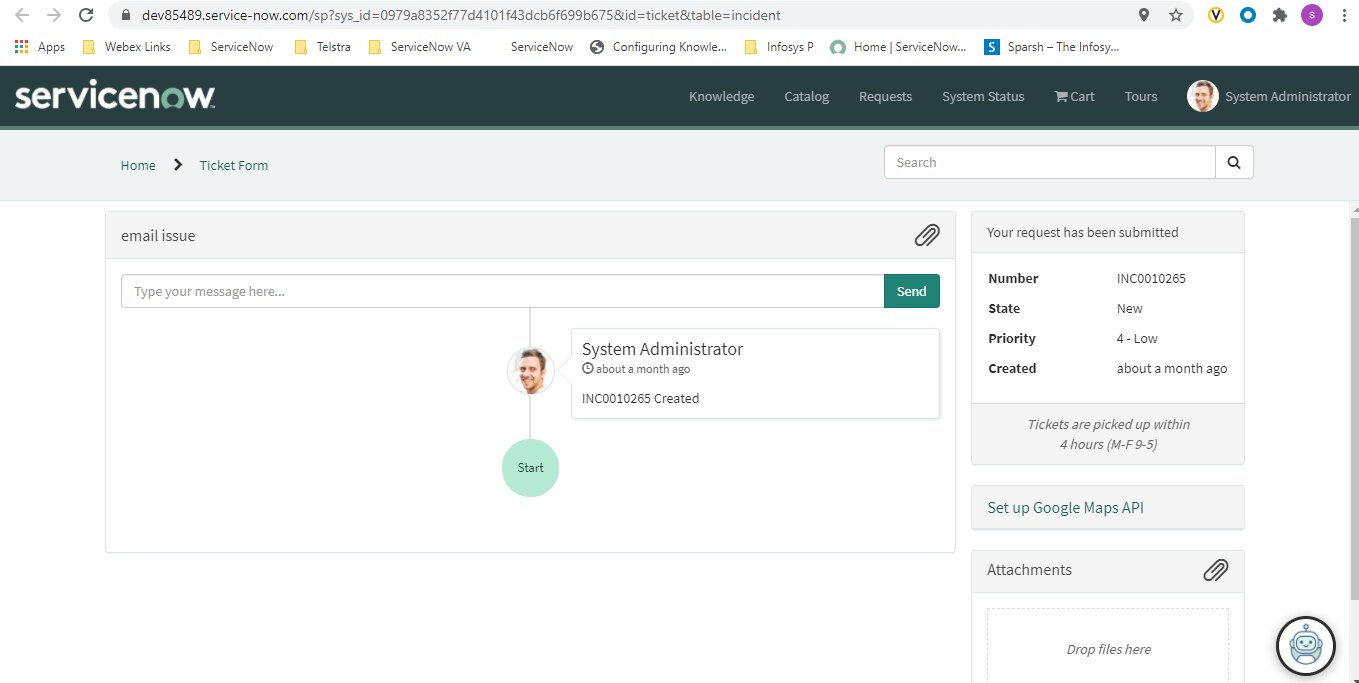Click the Home breadcrumb link
The image size is (1359, 683).
click(138, 166)
